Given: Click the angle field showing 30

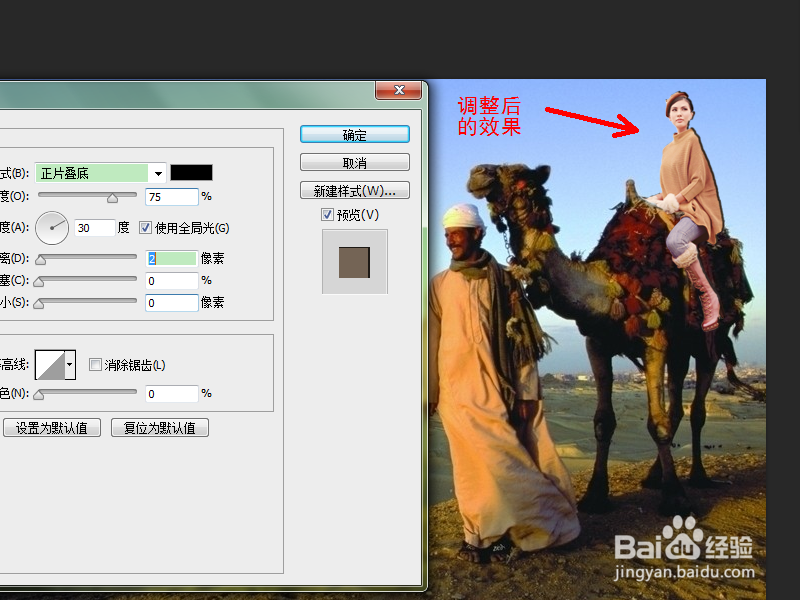Looking at the screenshot, I should tap(95, 228).
